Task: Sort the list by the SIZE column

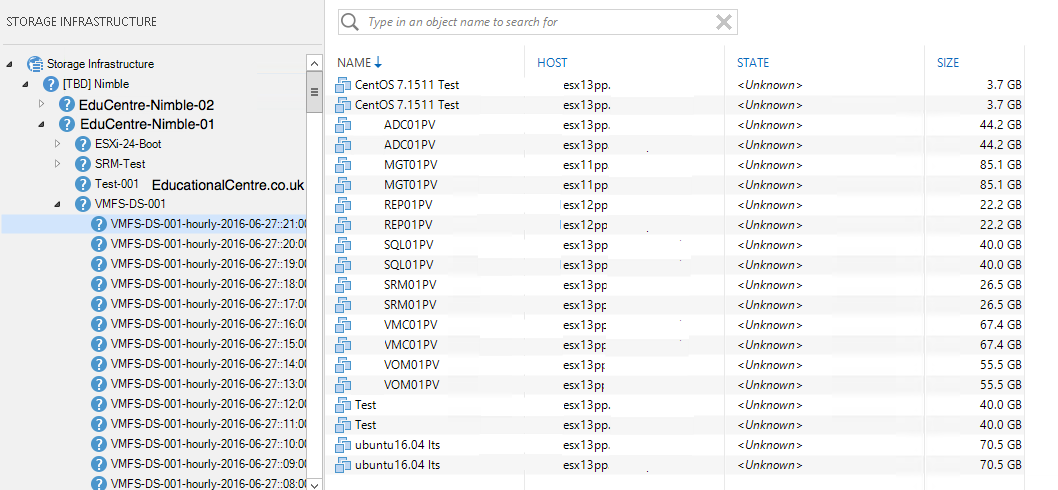Action: point(947,63)
